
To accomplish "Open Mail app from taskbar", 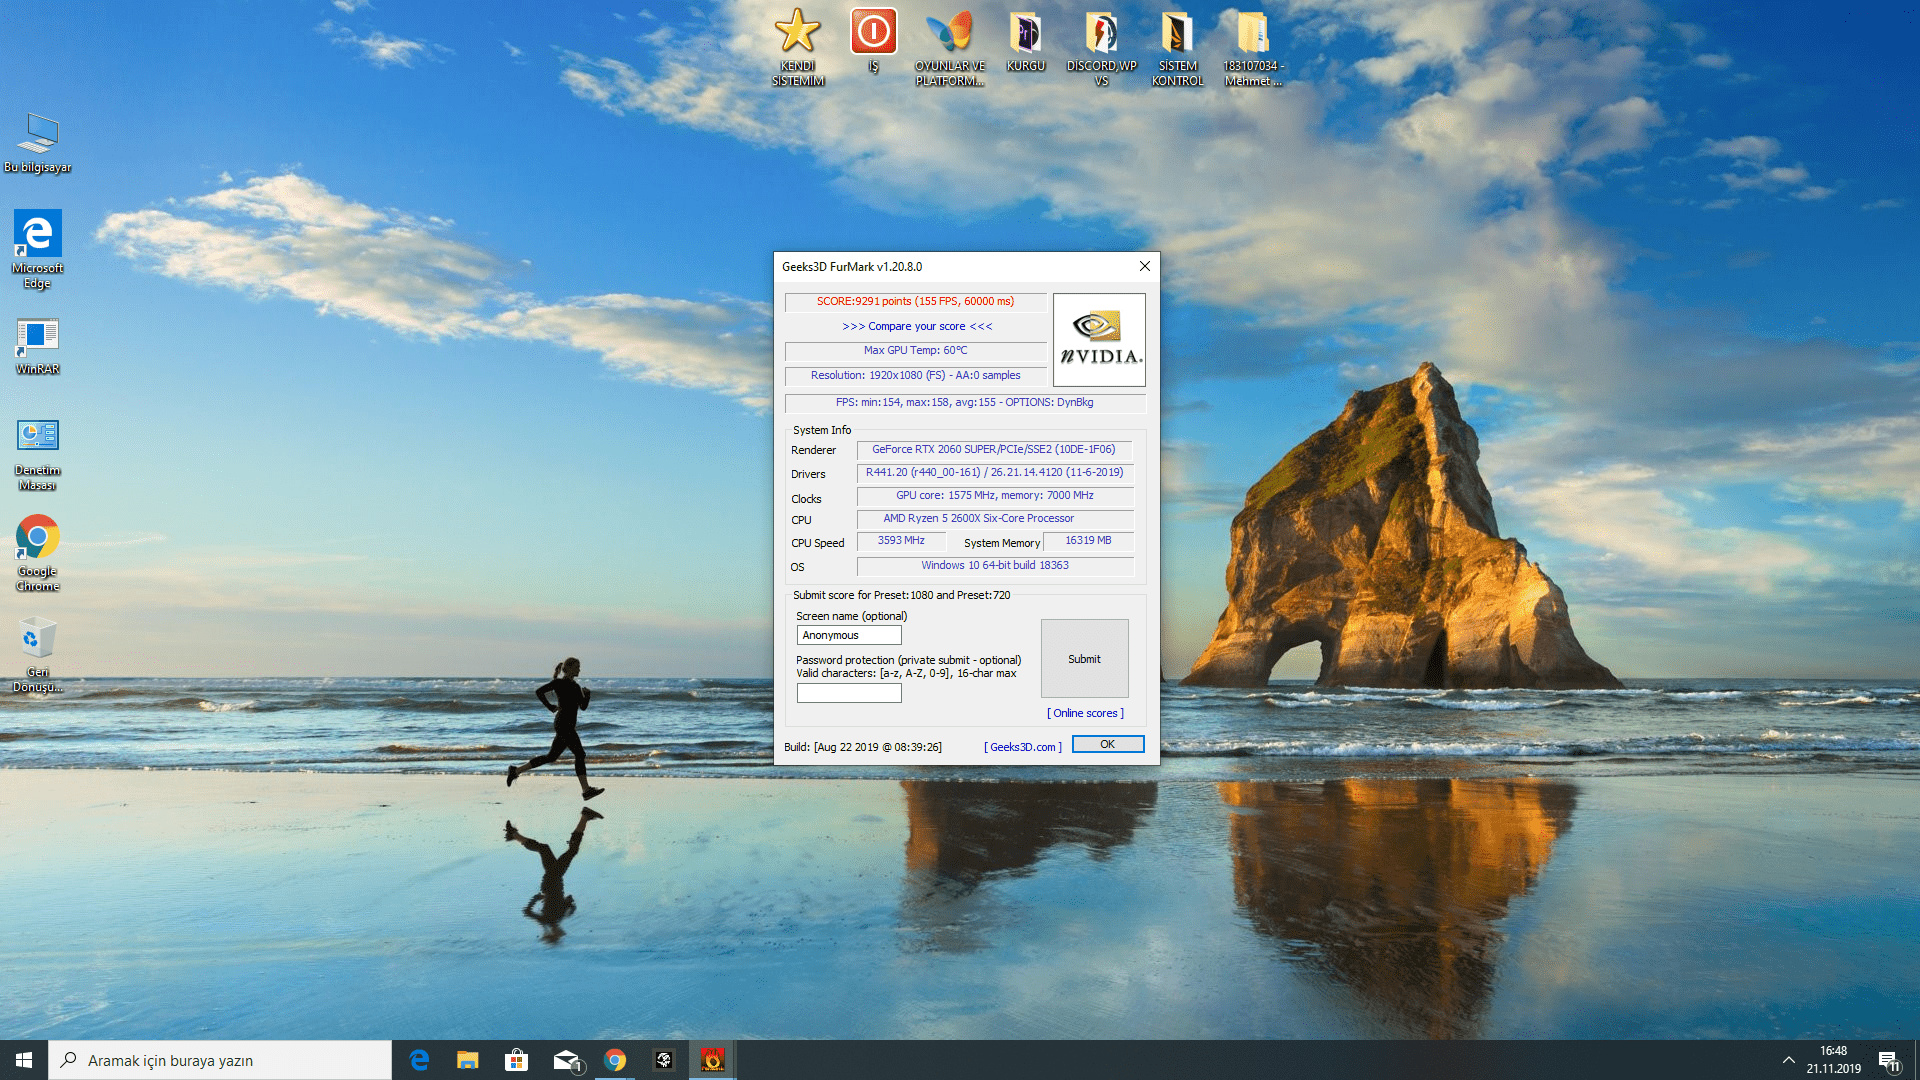I will tap(566, 1060).
